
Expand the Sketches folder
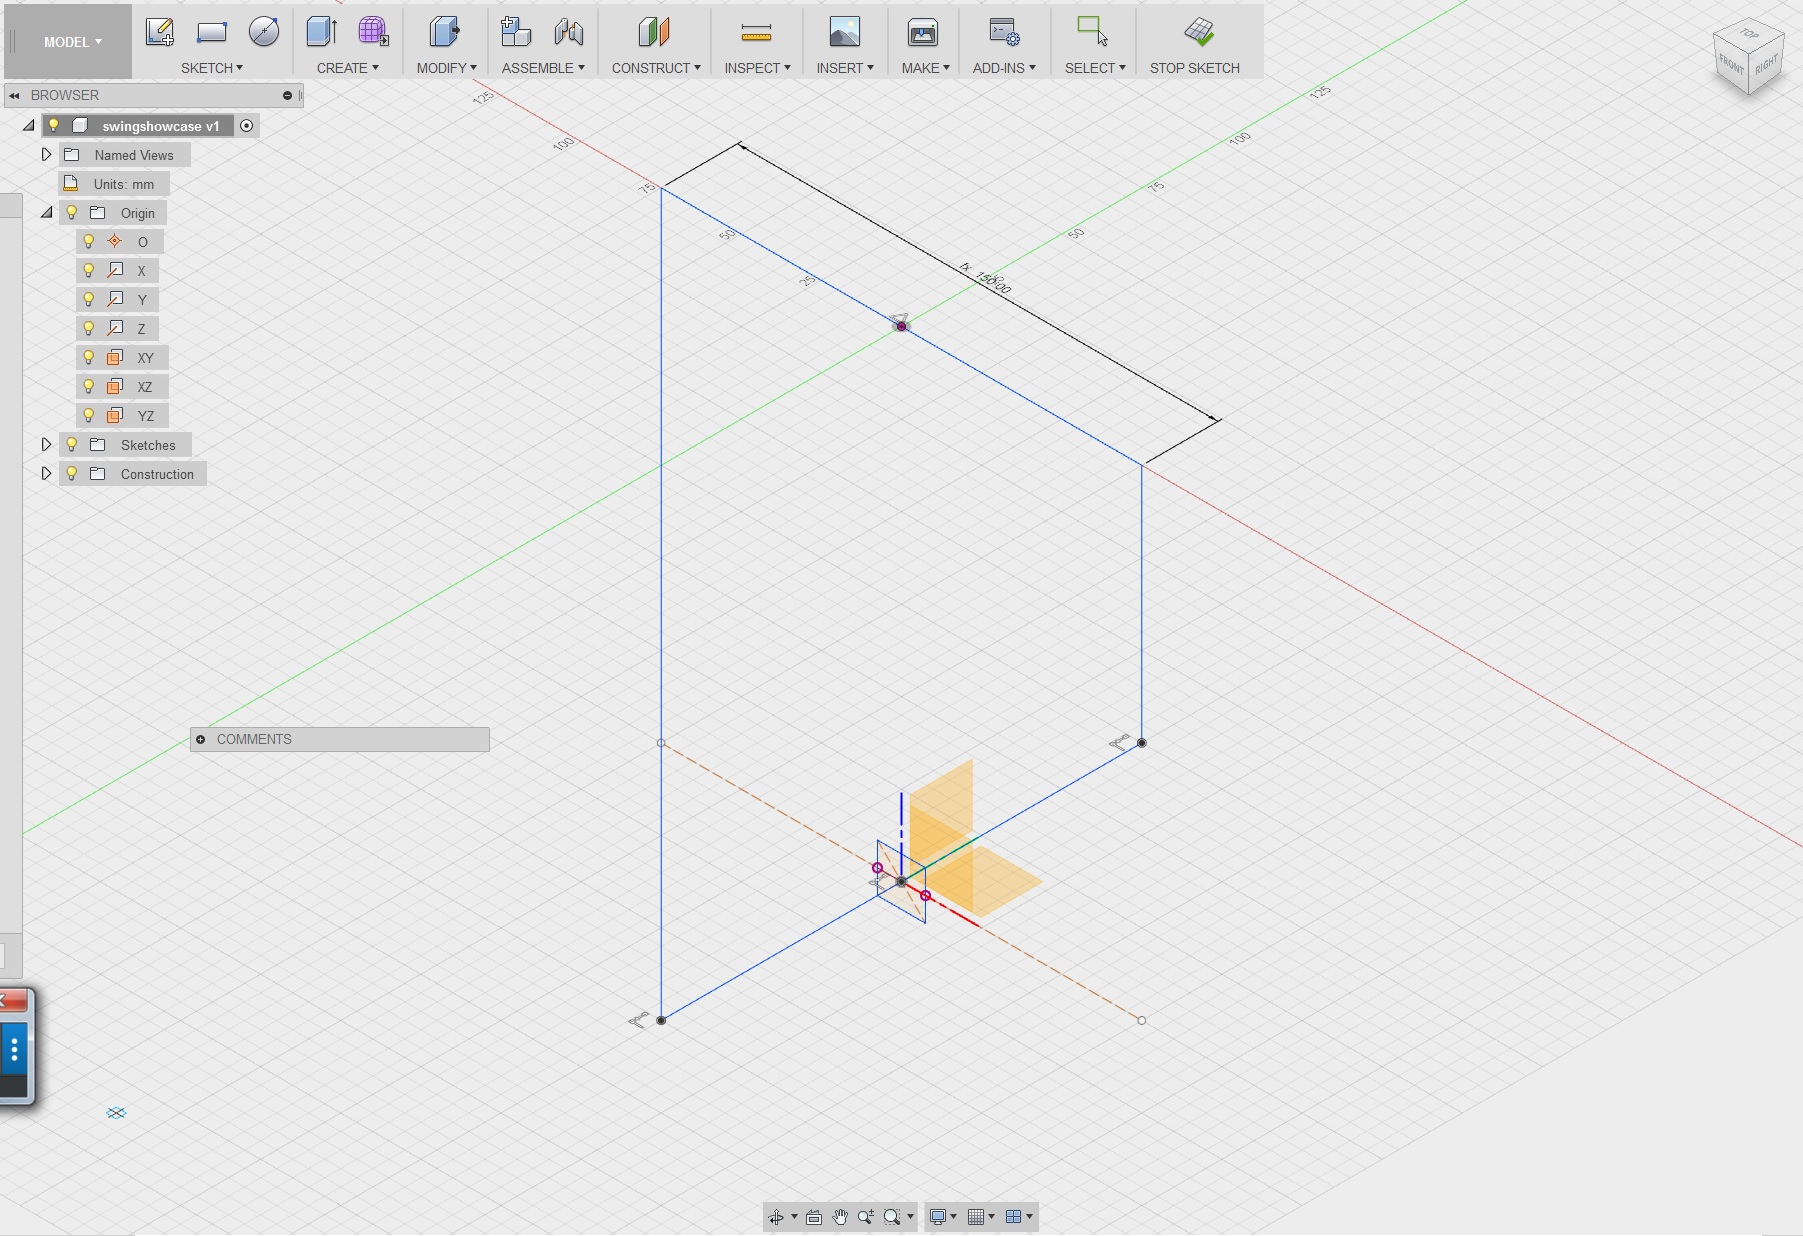click(46, 445)
